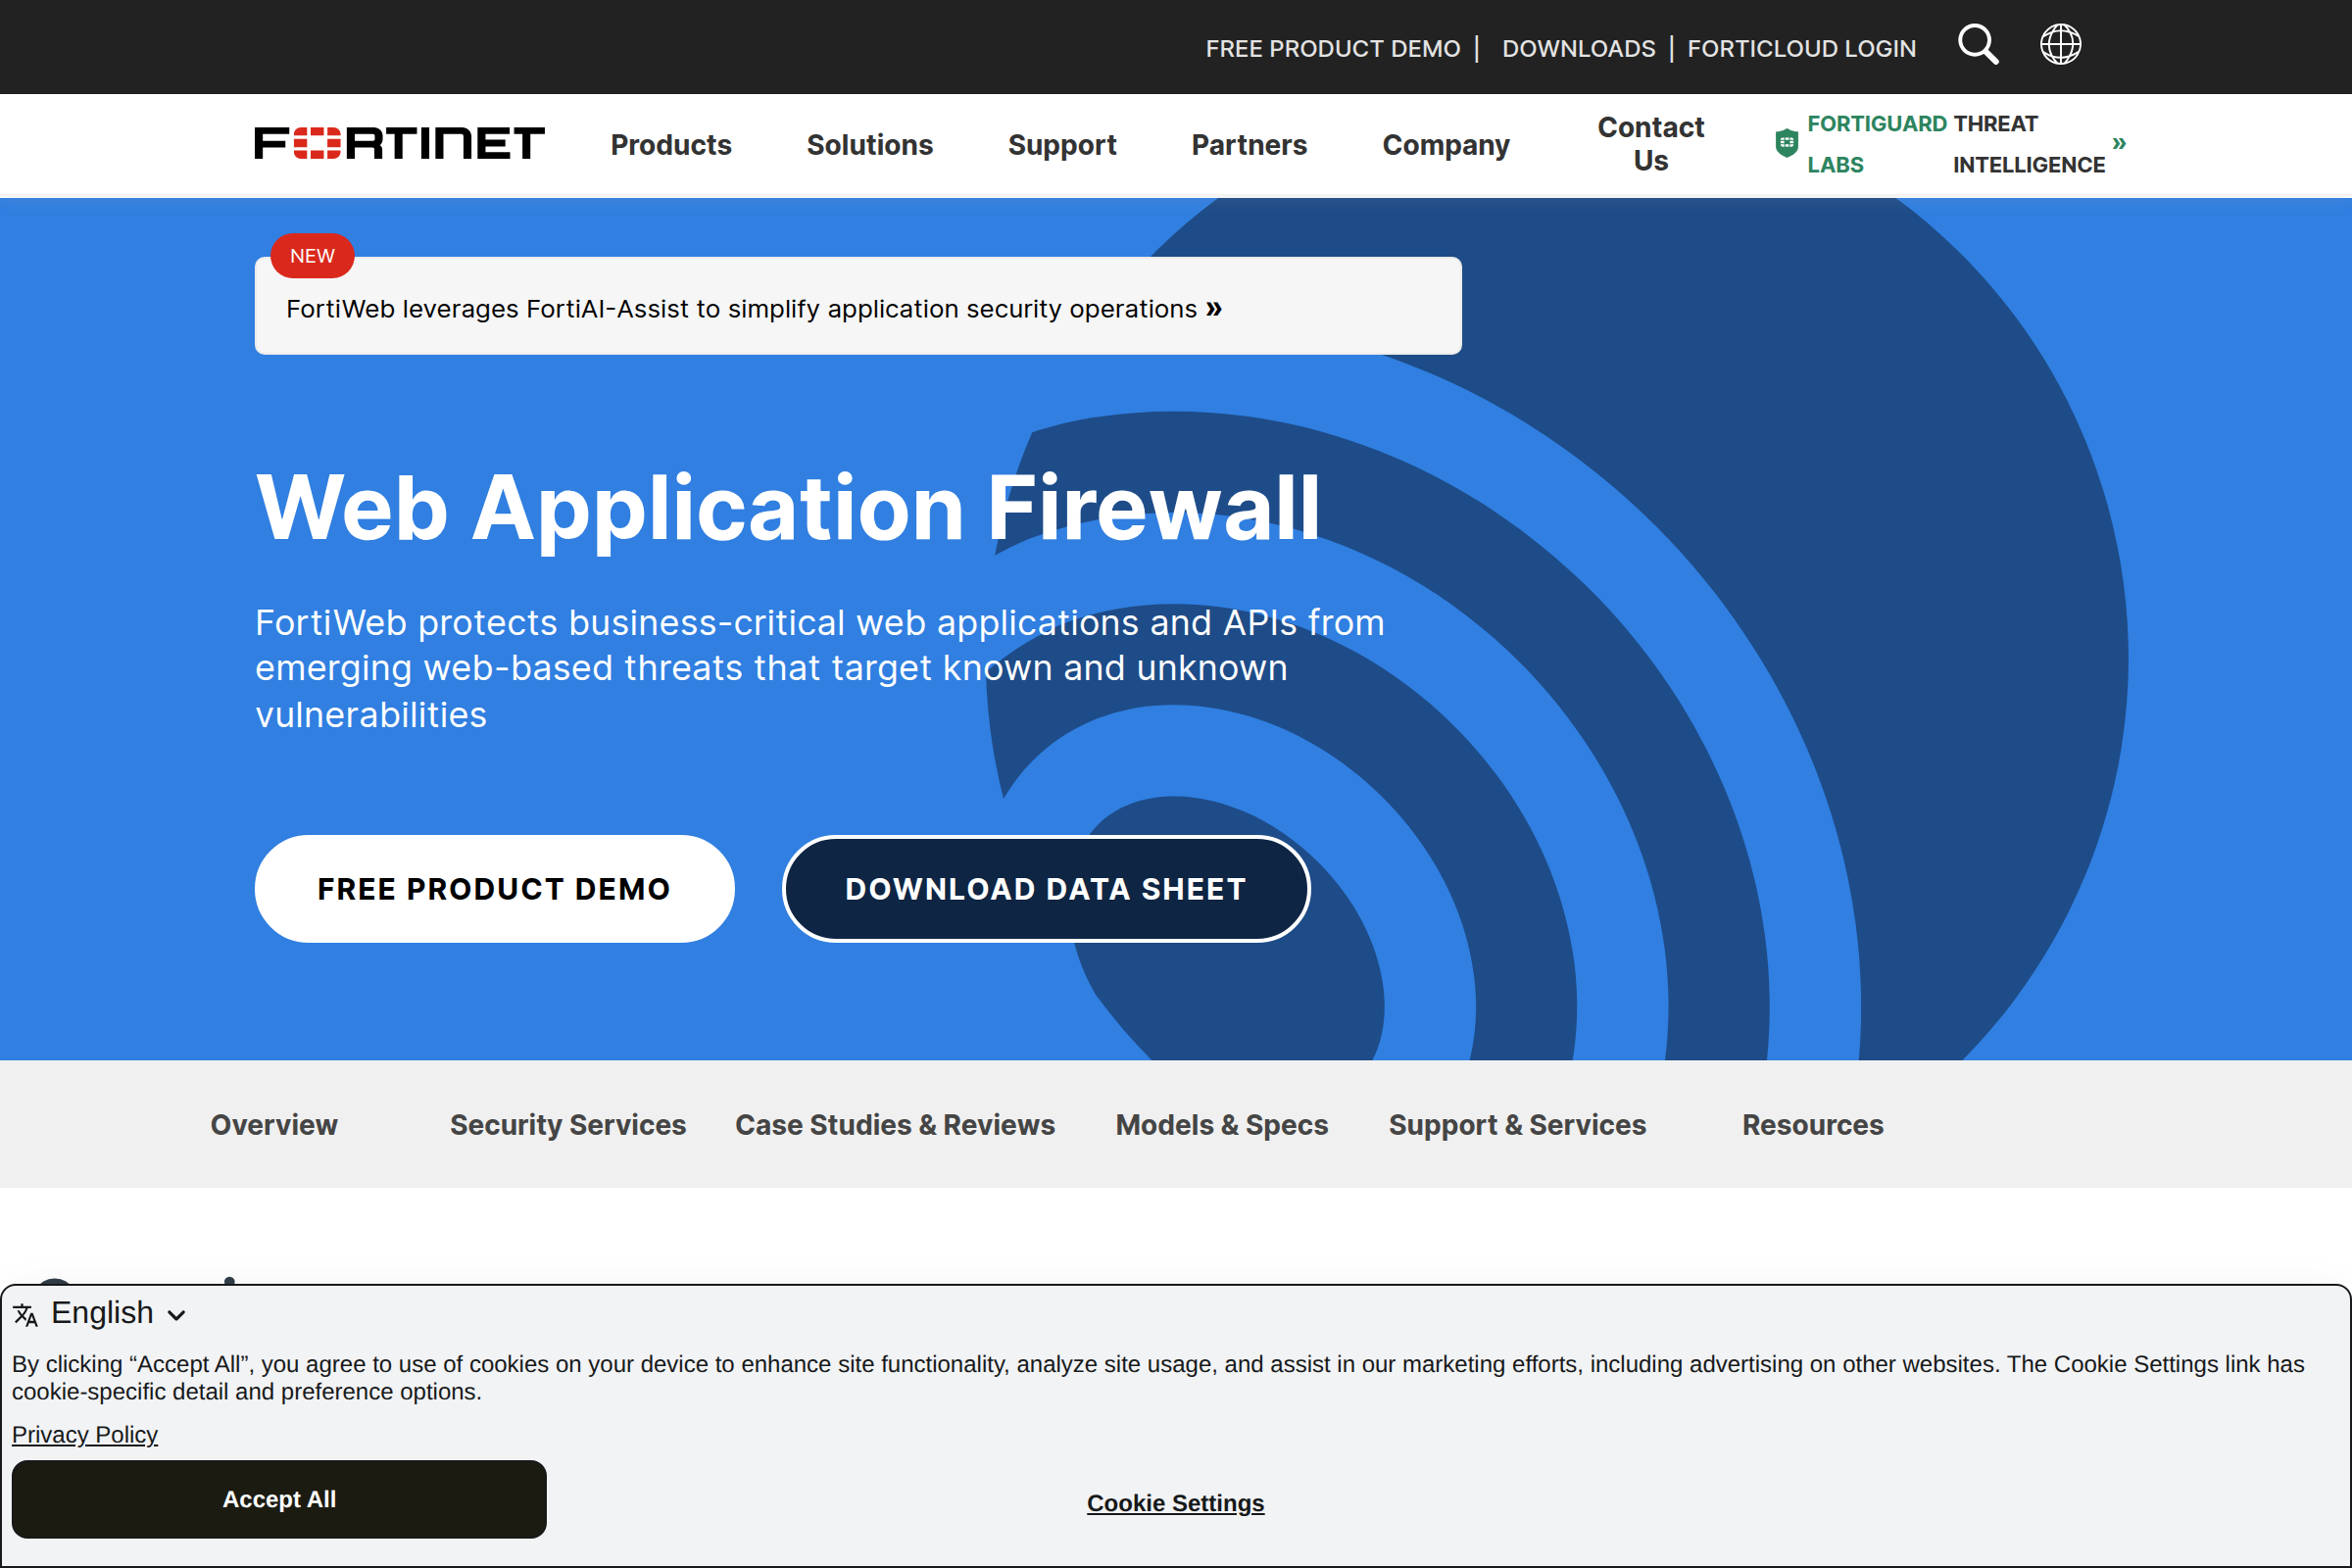Open the Support & Services tab
The image size is (2352, 1568).
click(x=1517, y=1125)
